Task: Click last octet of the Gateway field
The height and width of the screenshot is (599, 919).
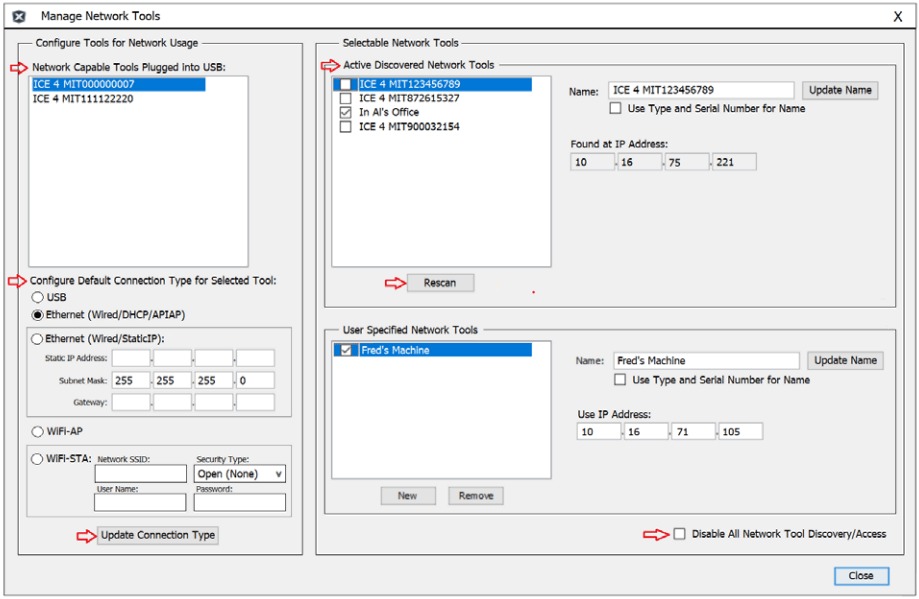Action: [x=255, y=402]
